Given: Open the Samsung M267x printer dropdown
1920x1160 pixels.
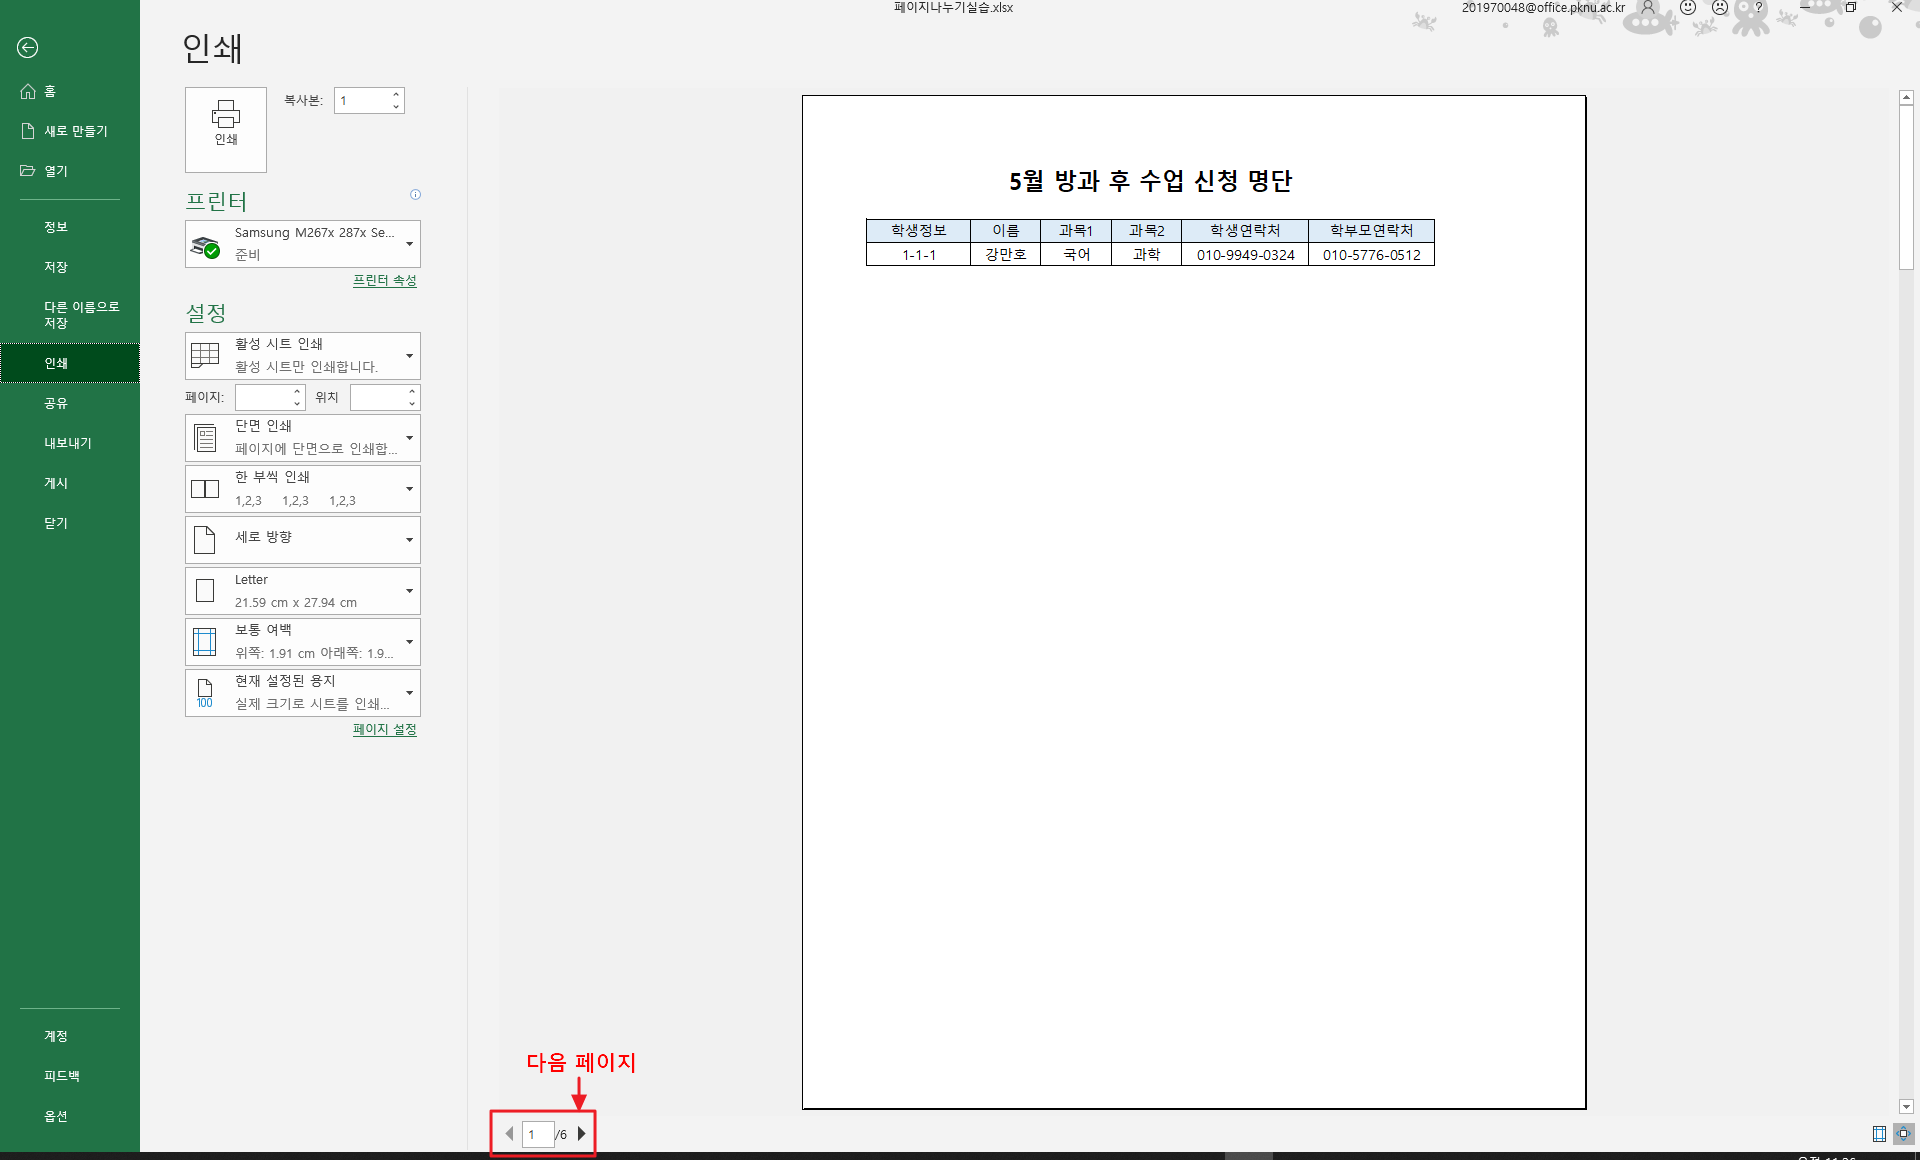Looking at the screenshot, I should click(x=303, y=244).
